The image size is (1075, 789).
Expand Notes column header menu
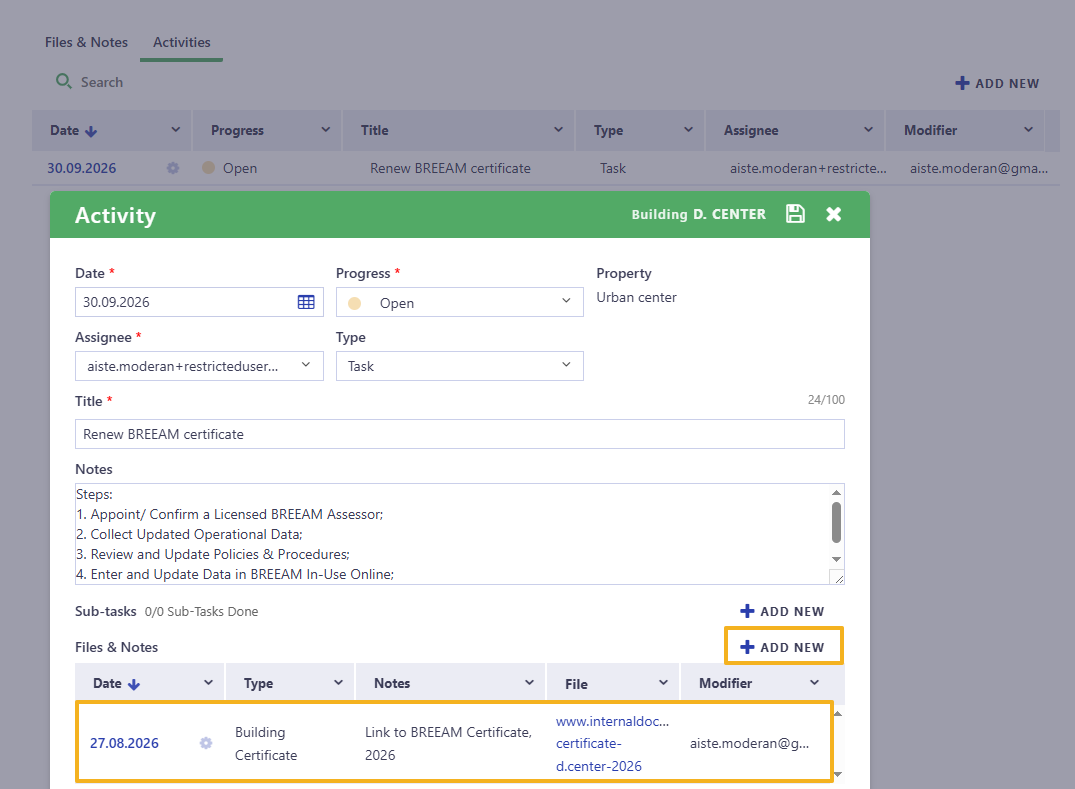point(529,683)
